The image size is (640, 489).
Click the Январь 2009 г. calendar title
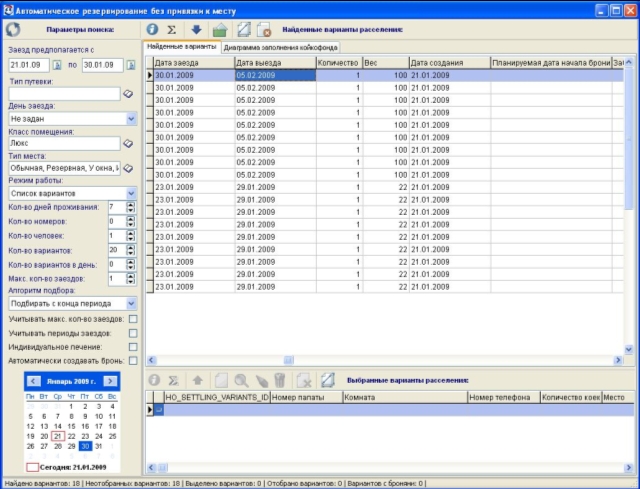71,381
